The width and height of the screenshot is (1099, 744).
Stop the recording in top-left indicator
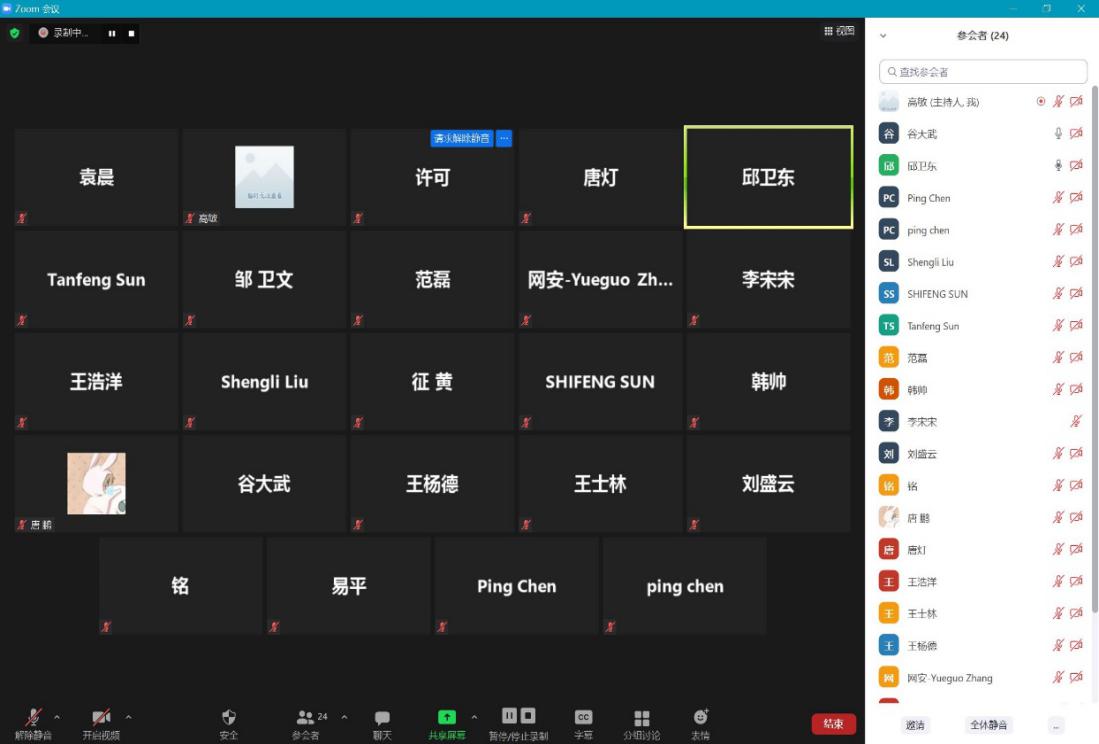click(x=131, y=33)
